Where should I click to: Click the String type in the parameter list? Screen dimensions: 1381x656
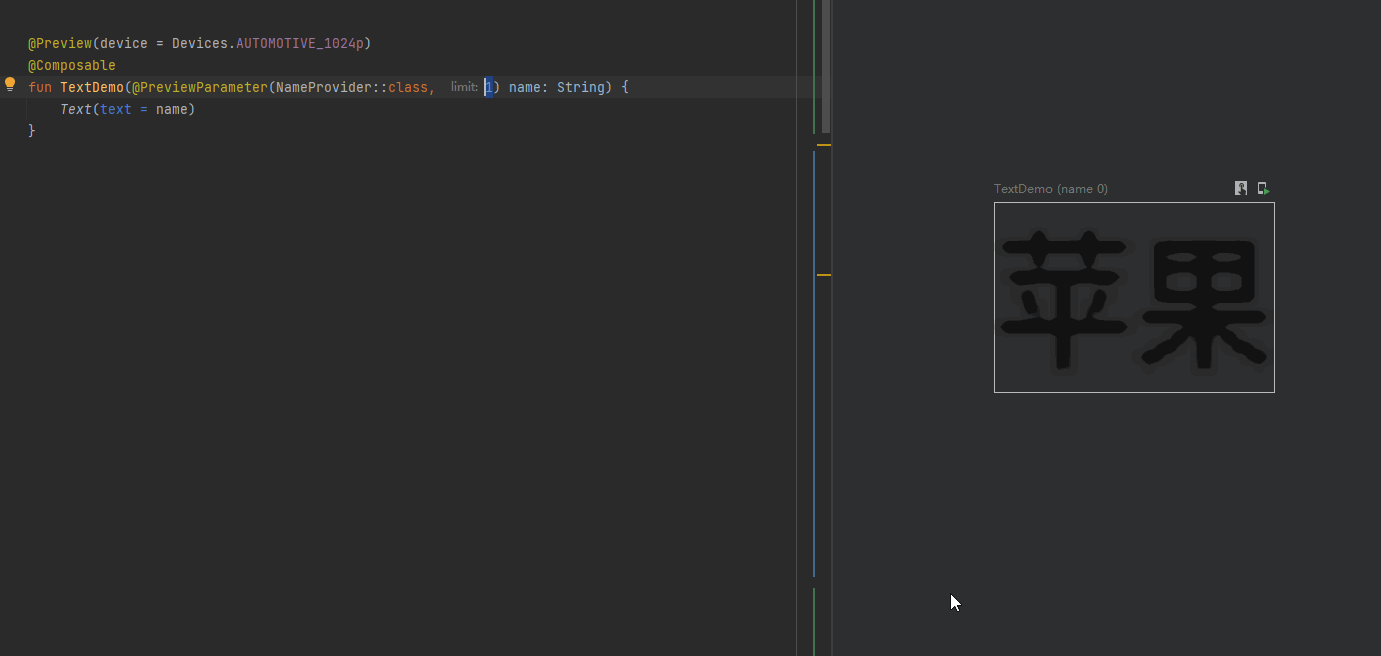coord(580,87)
